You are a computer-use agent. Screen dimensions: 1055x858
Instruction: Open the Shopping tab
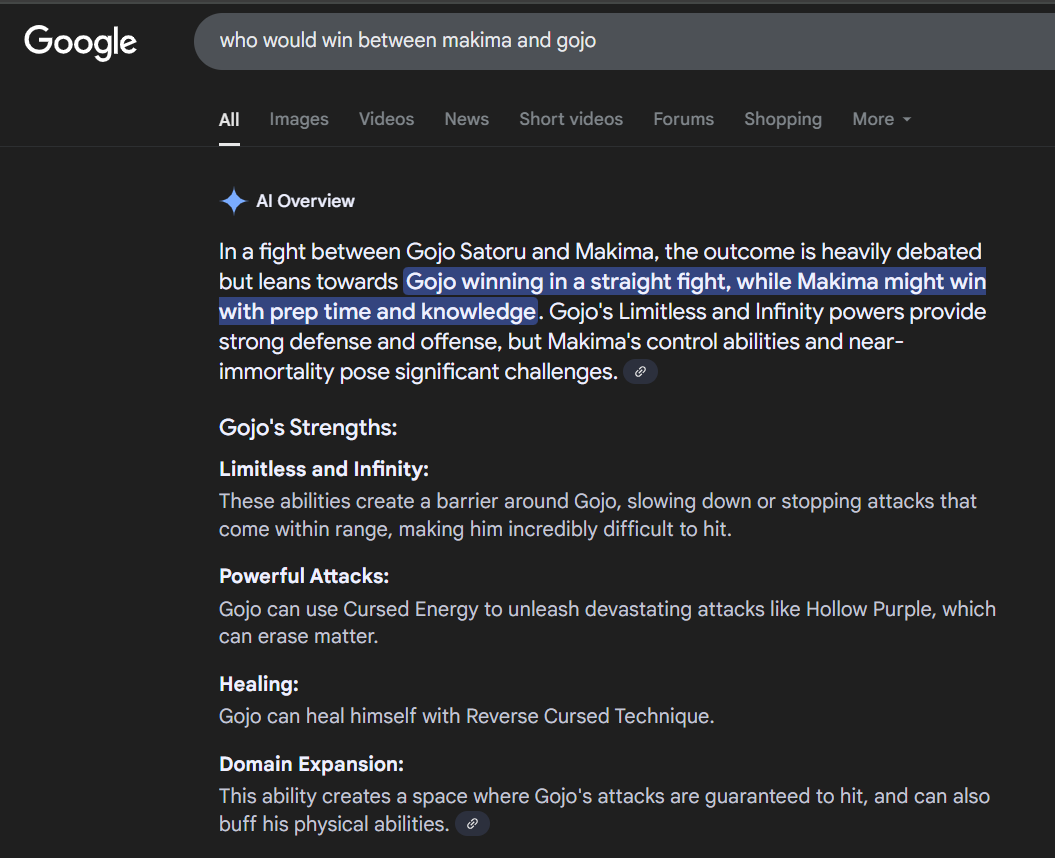click(783, 119)
